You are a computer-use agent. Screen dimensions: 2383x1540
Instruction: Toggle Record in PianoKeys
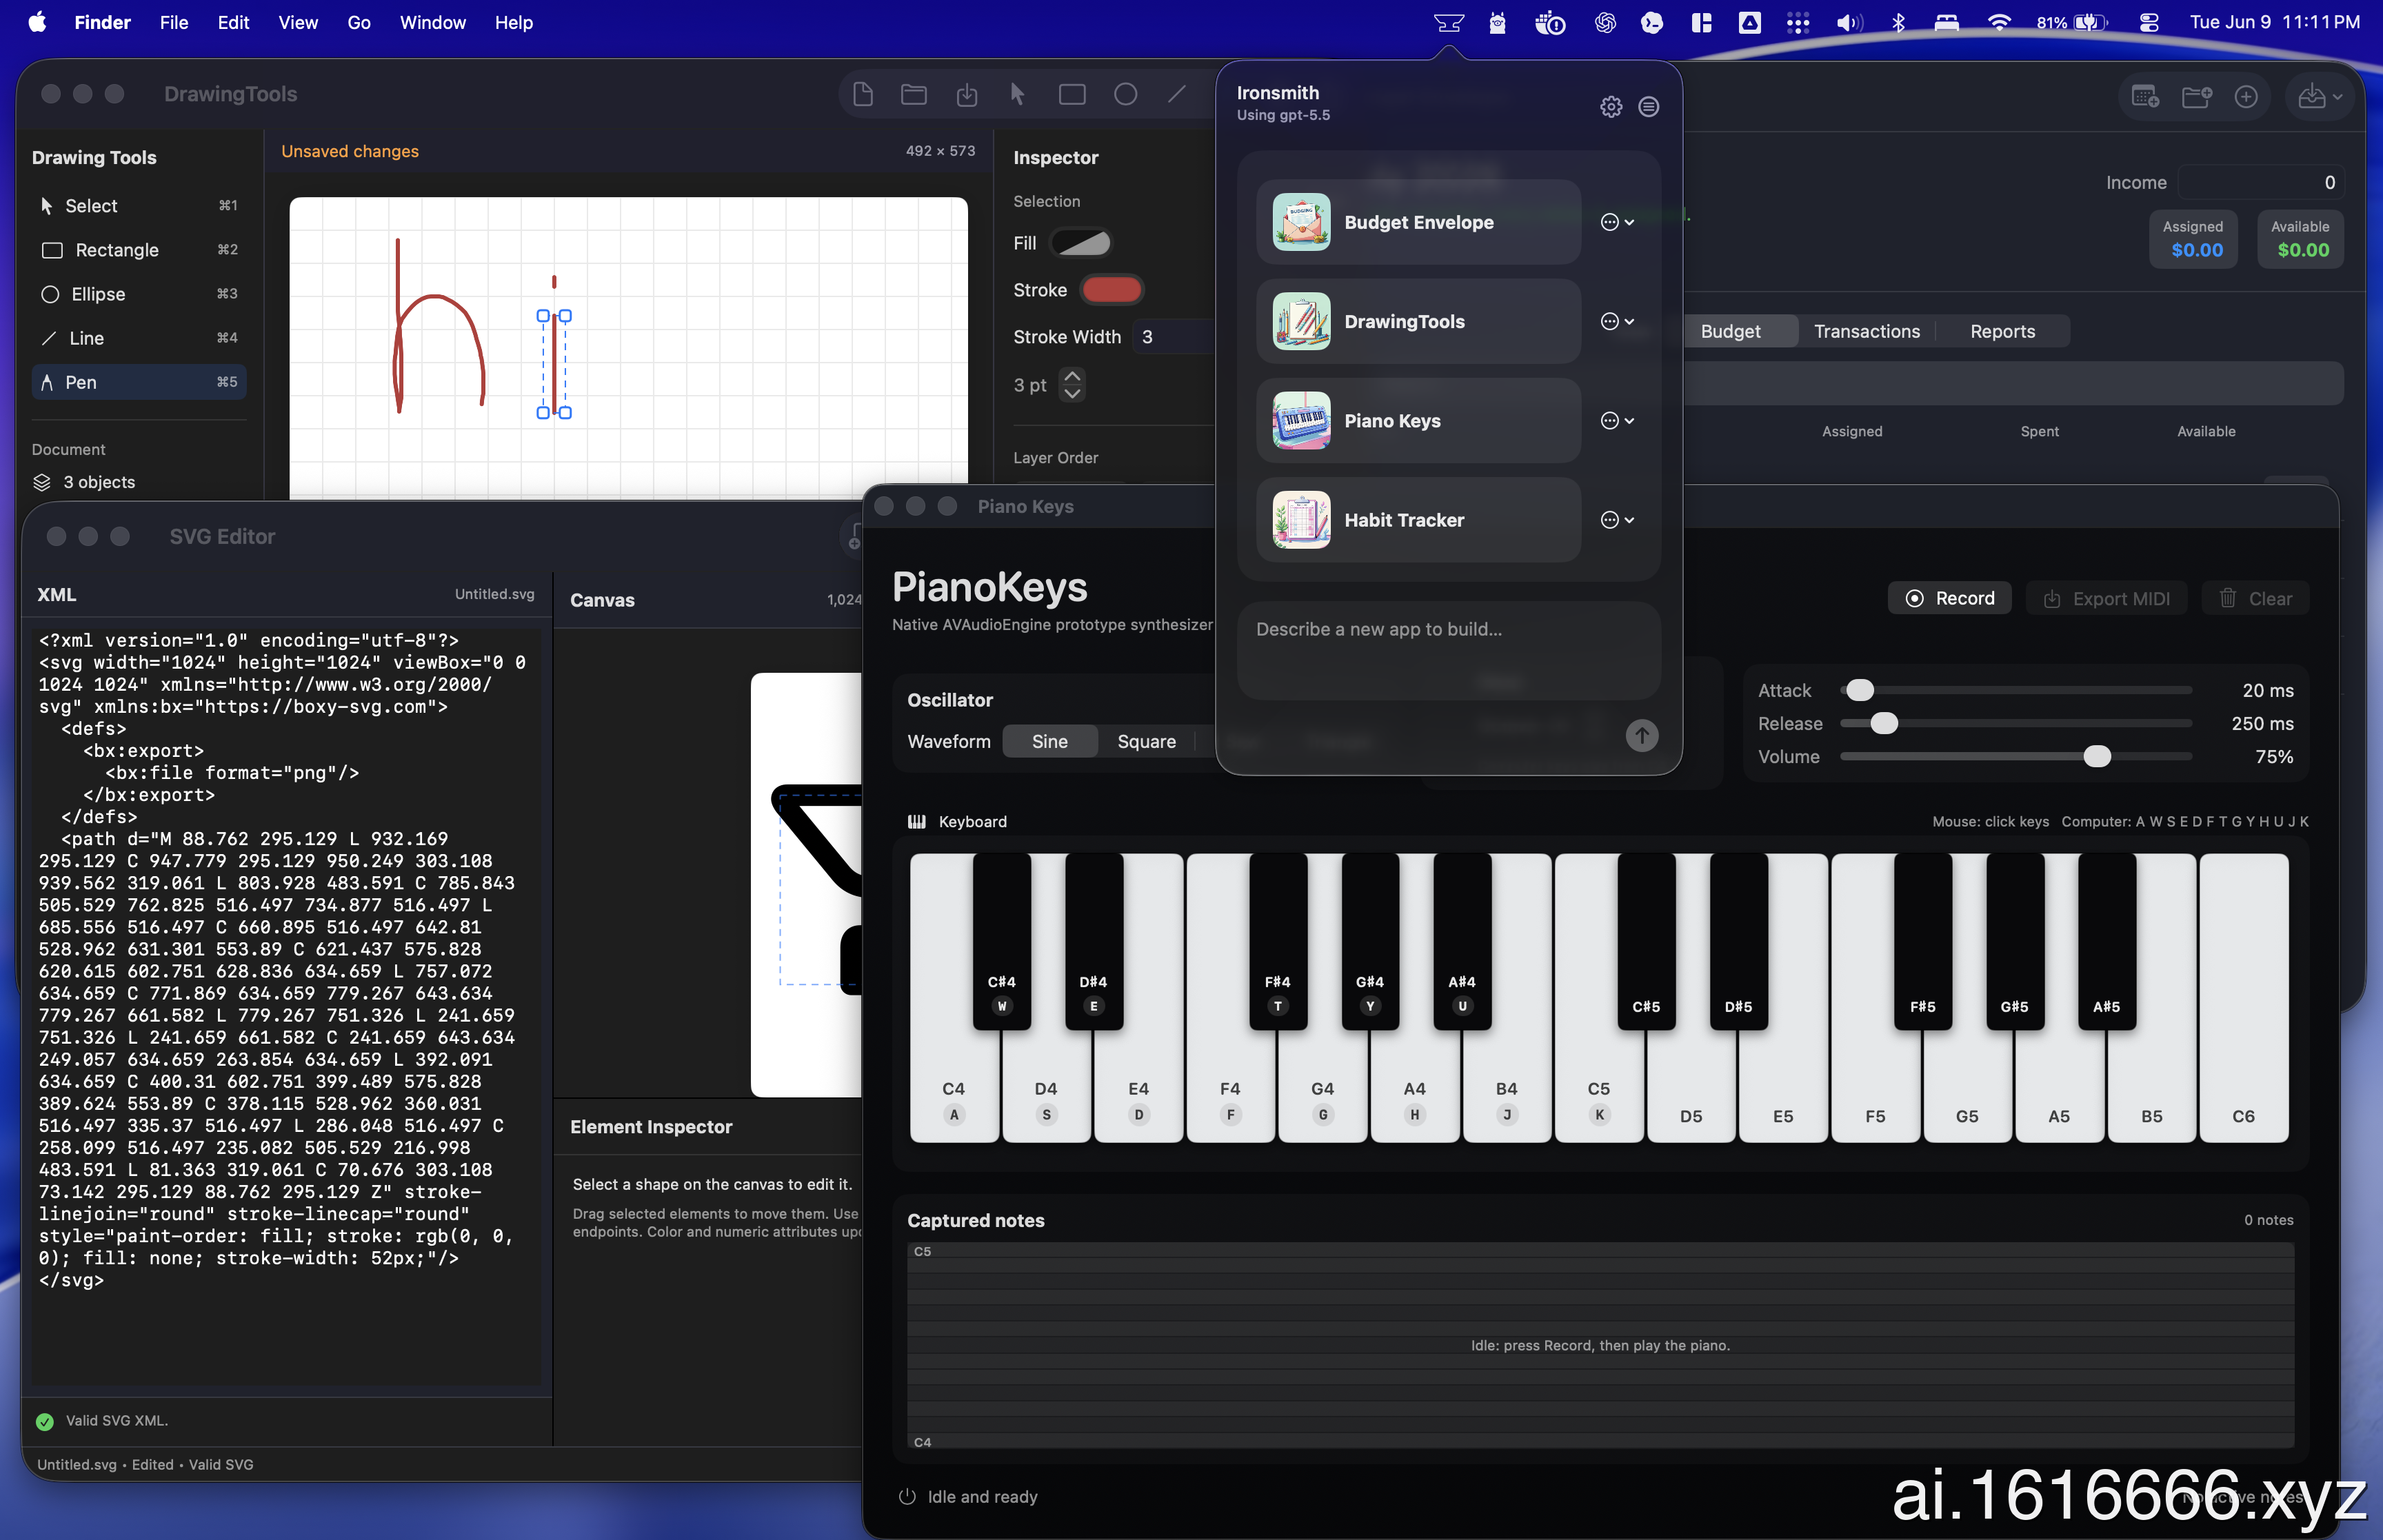tap(1949, 598)
